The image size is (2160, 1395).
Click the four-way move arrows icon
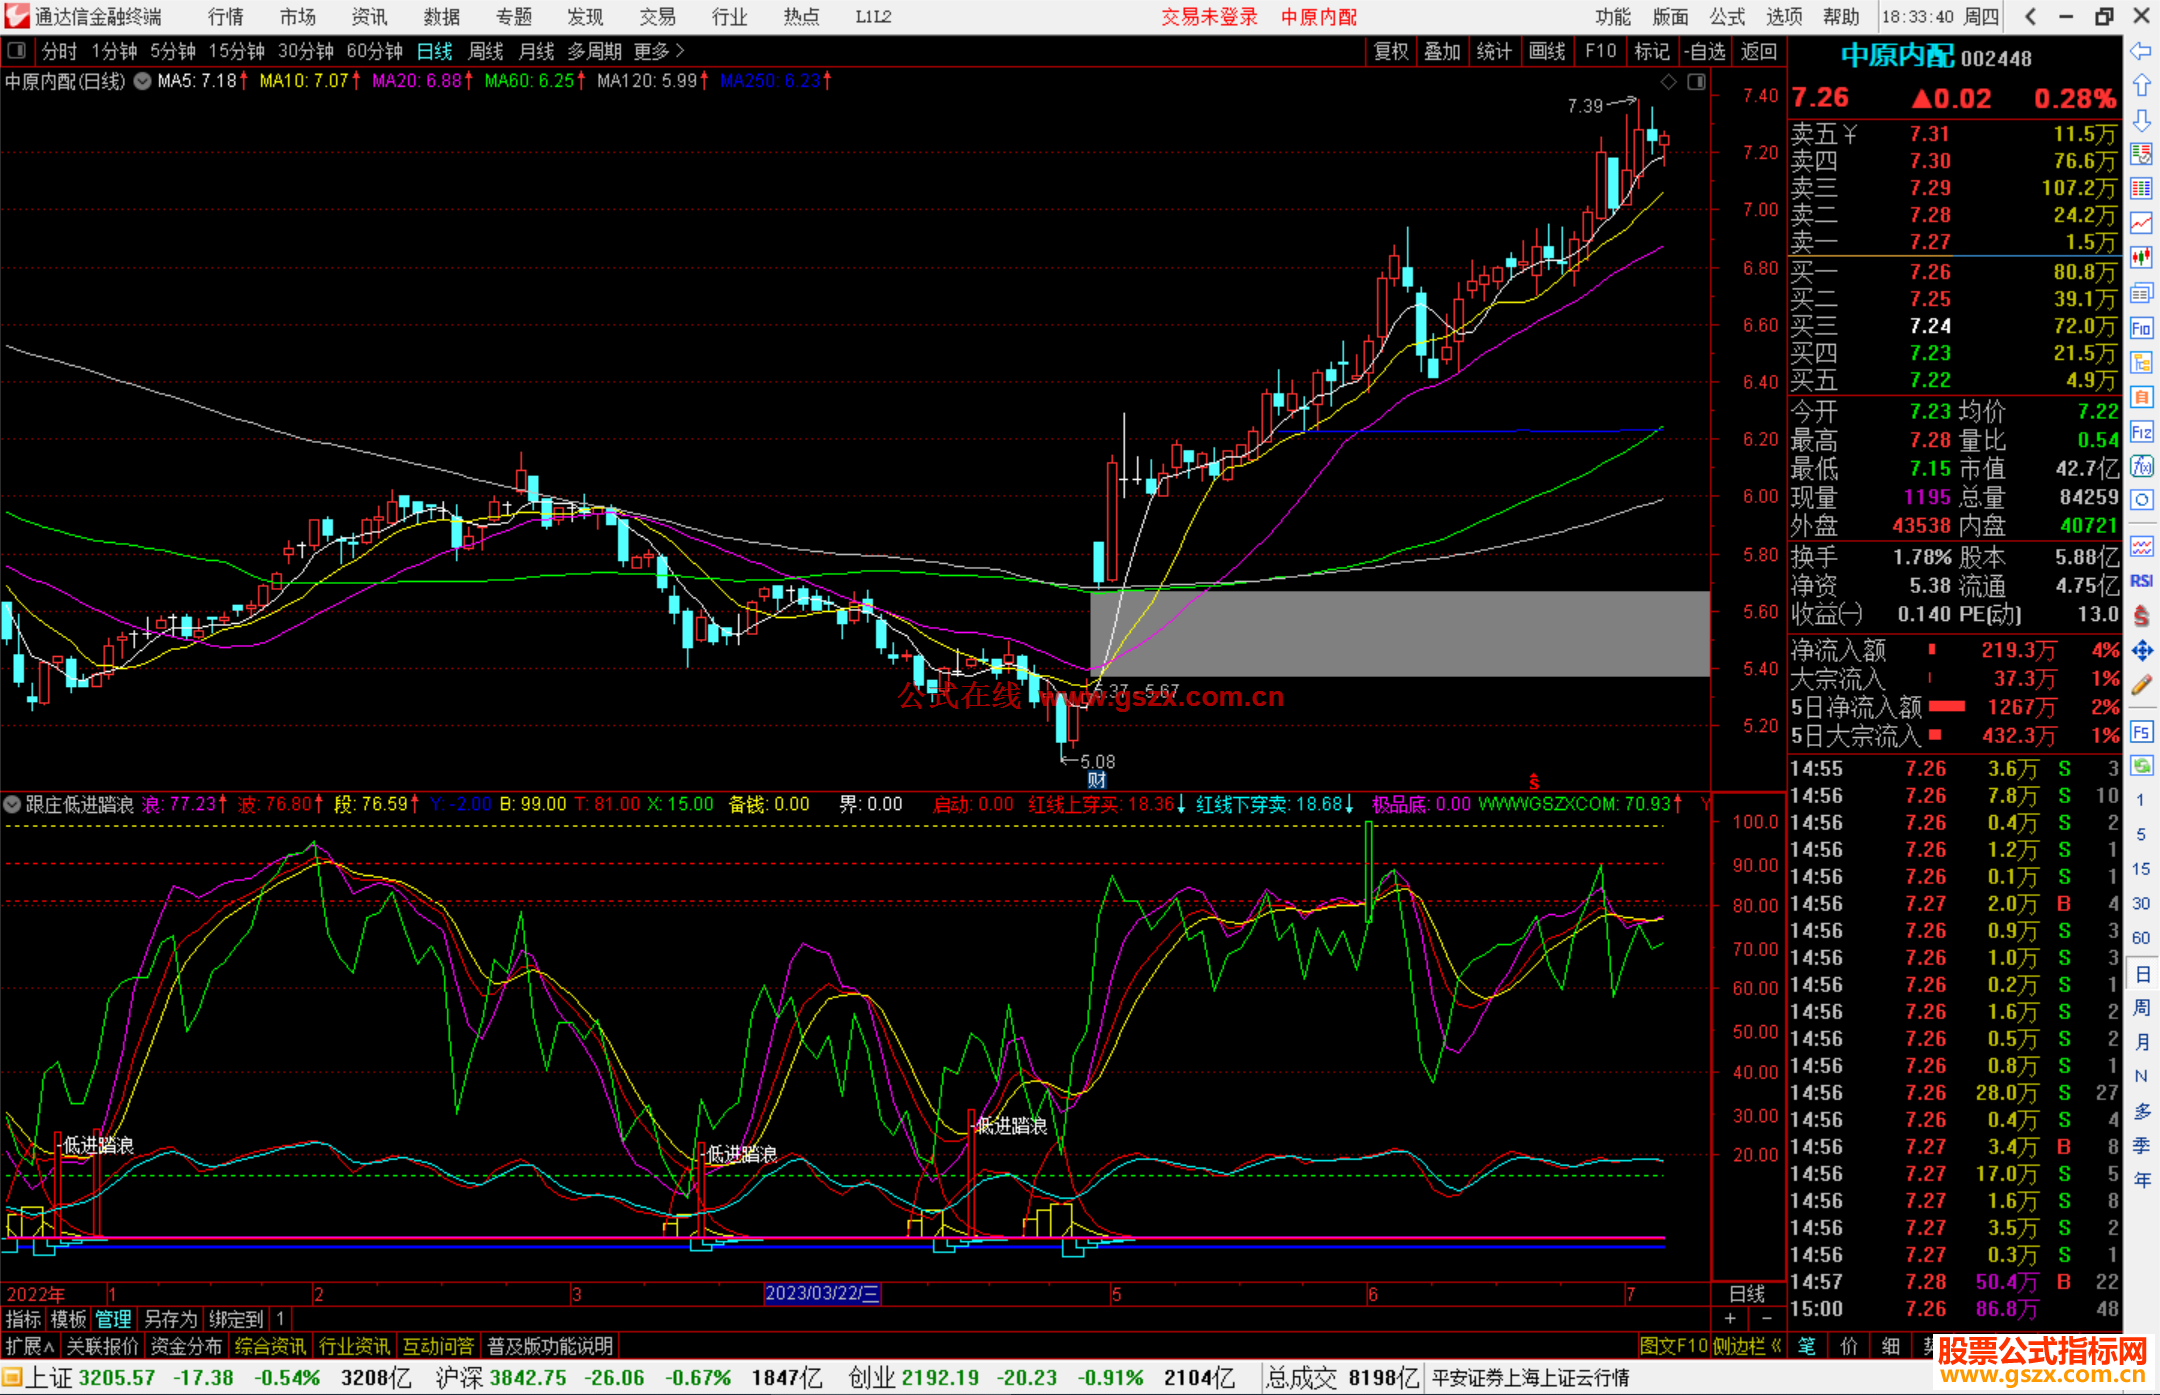click(x=2141, y=651)
